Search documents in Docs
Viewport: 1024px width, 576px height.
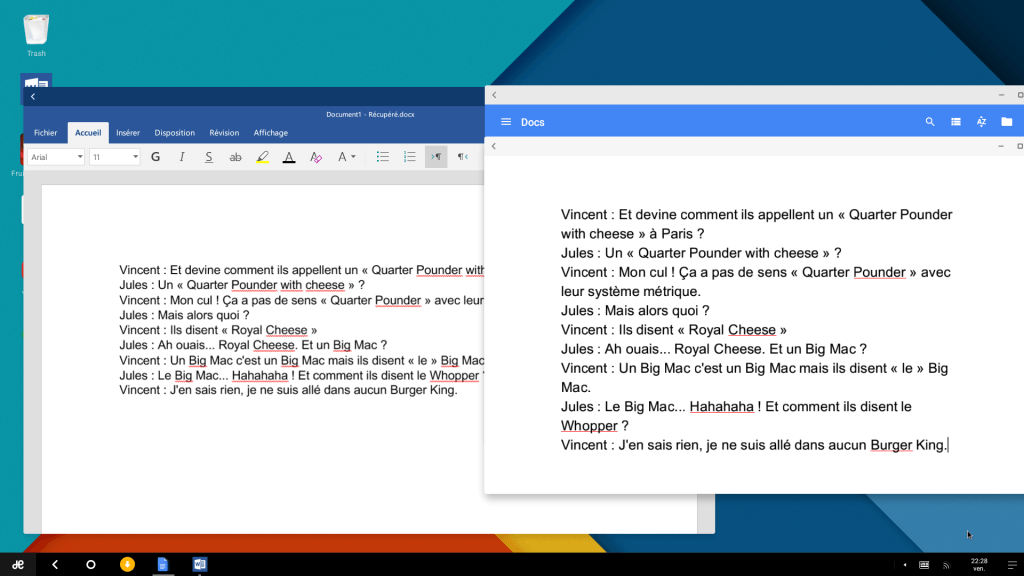(930, 121)
